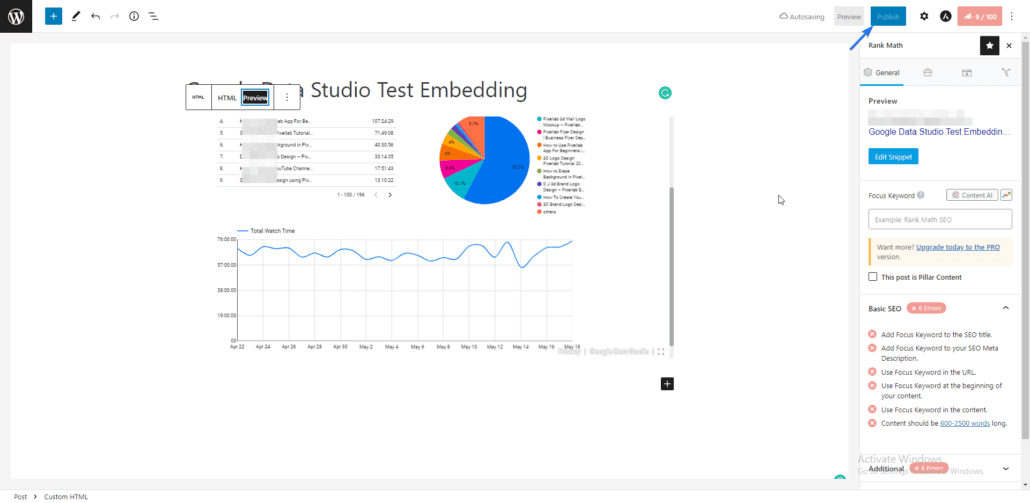Click the Focus Keyword help question icon

click(x=920, y=195)
